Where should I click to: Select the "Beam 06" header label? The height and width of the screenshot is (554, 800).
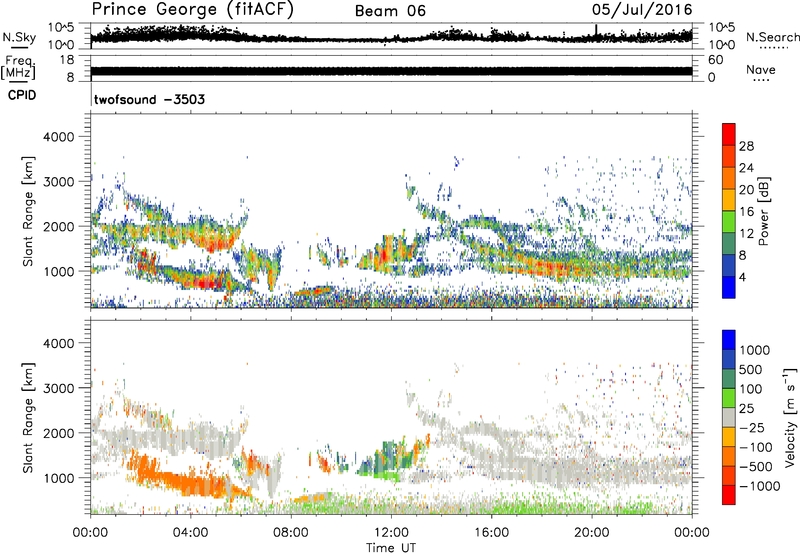pos(390,11)
